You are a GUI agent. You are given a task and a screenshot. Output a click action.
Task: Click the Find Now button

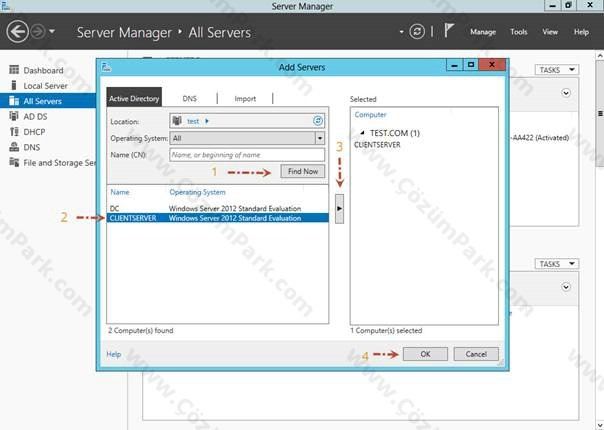(303, 171)
